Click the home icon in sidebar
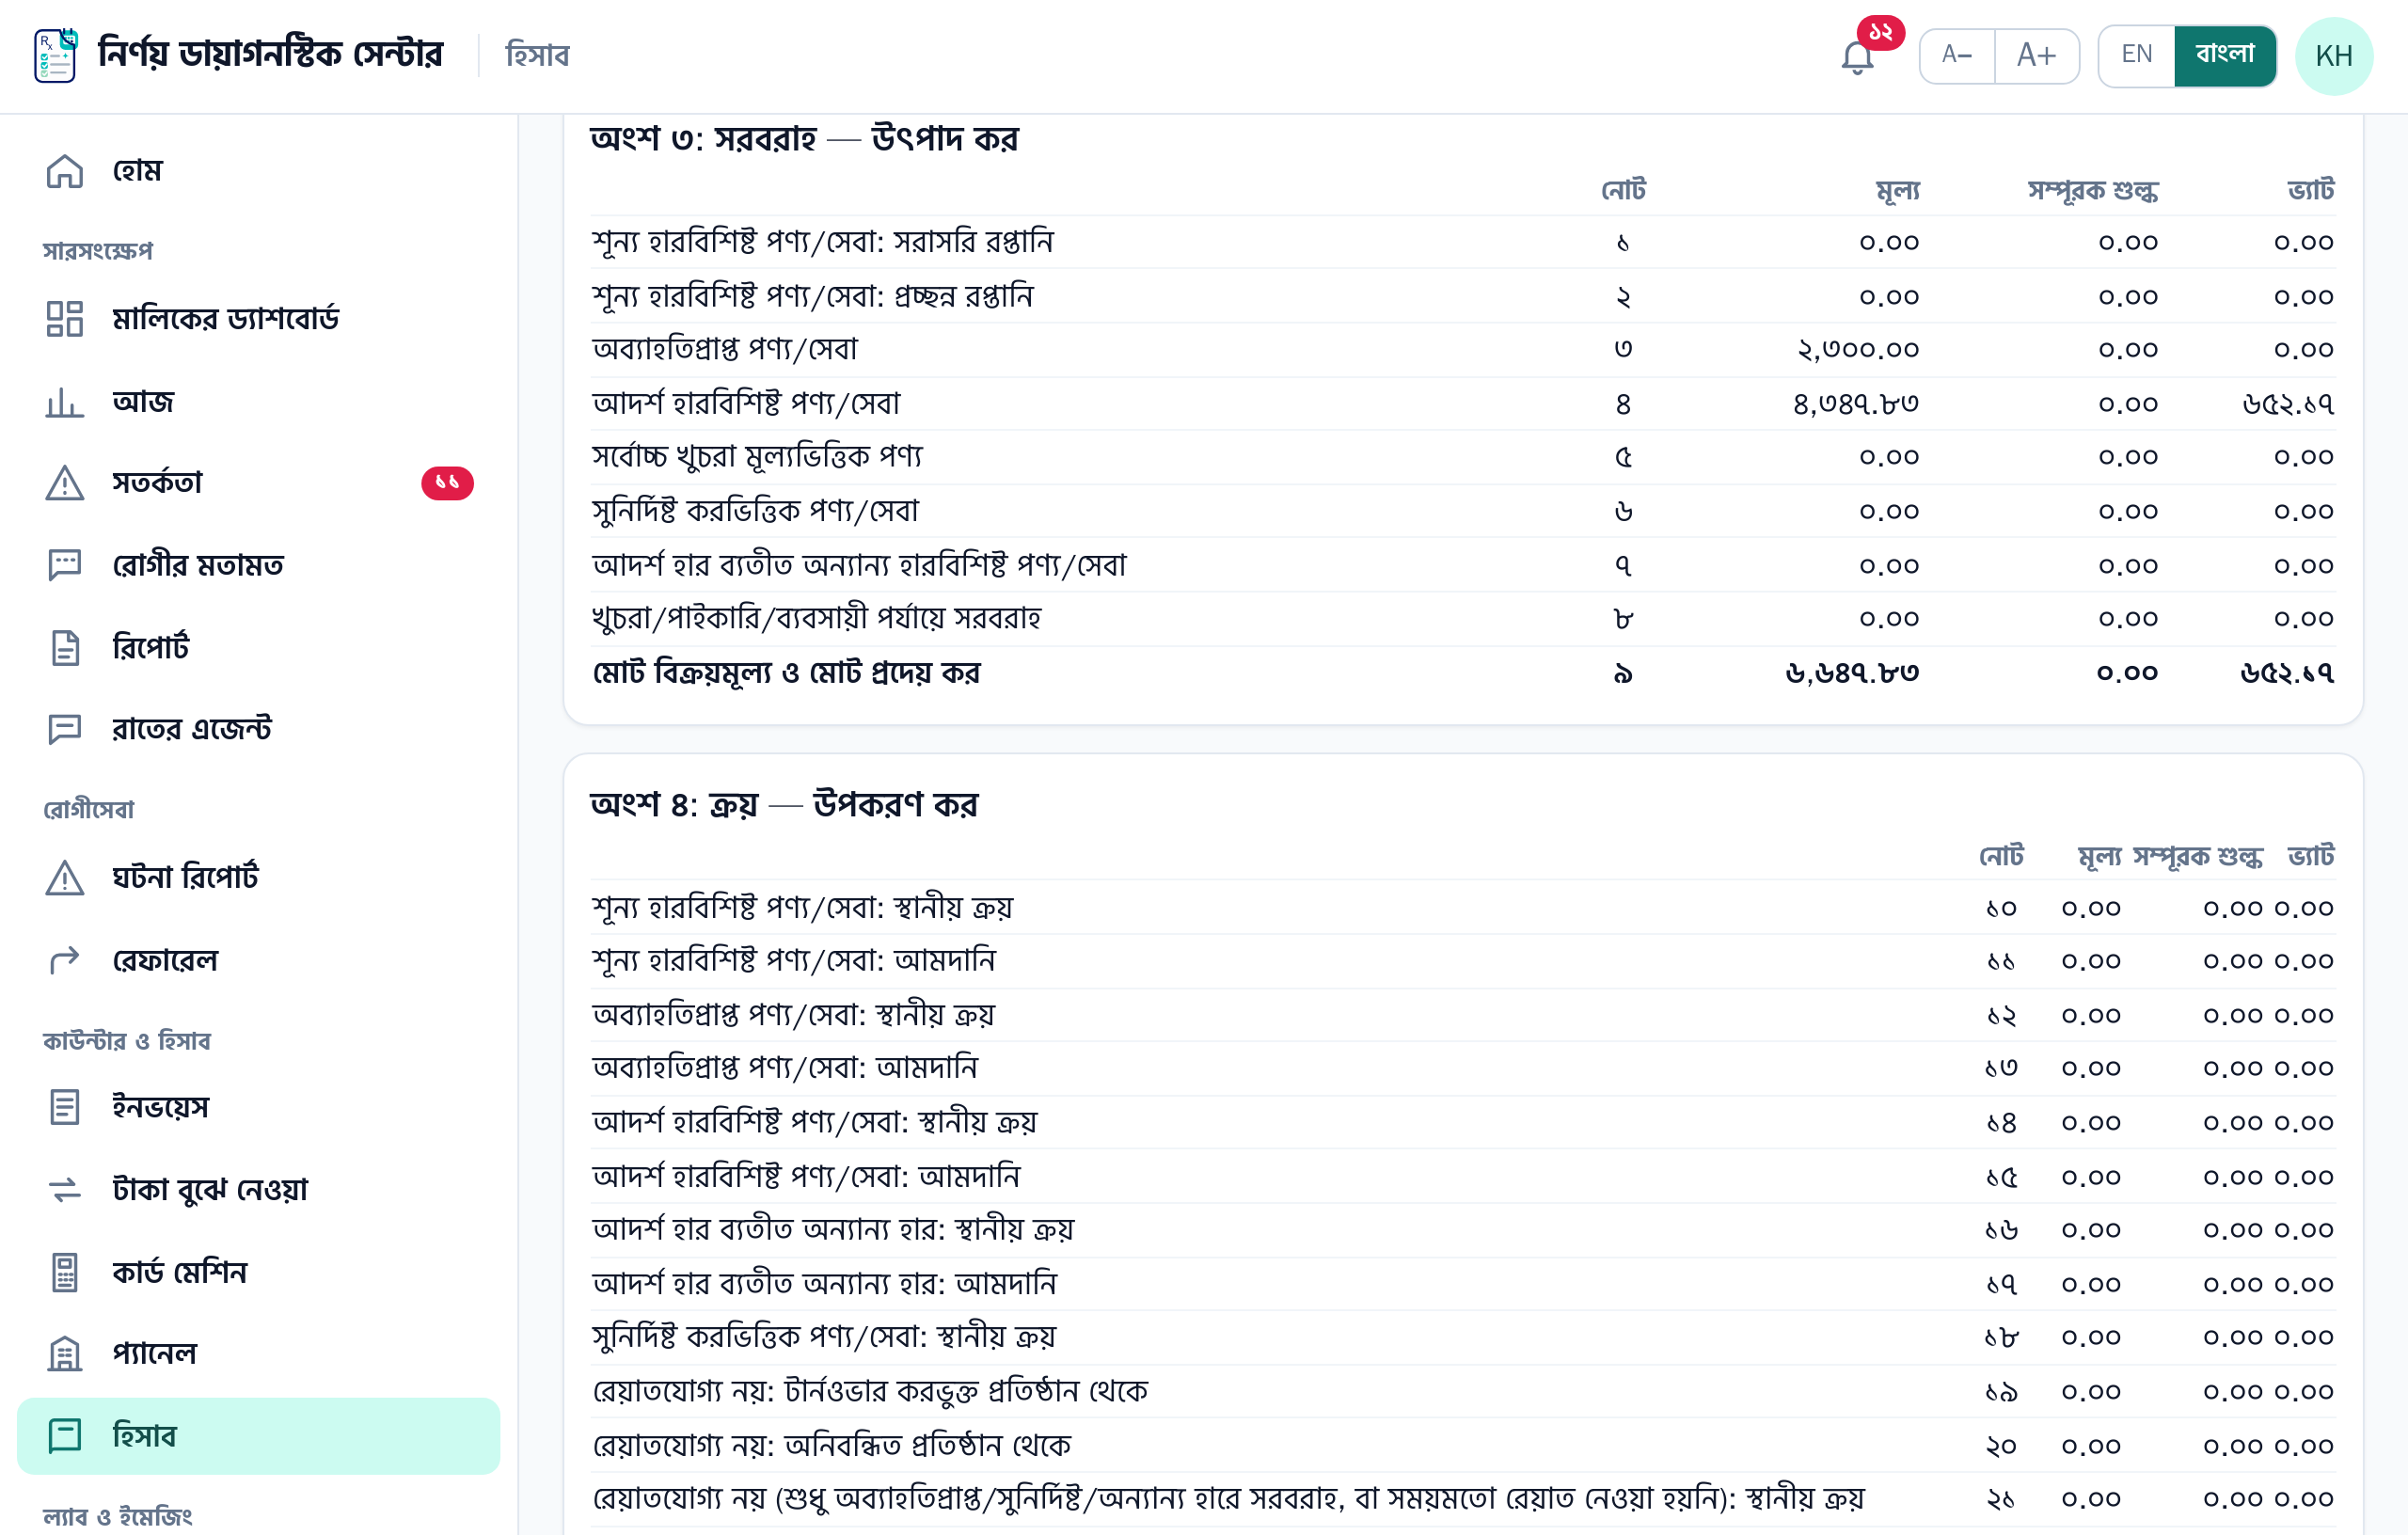 click(65, 171)
